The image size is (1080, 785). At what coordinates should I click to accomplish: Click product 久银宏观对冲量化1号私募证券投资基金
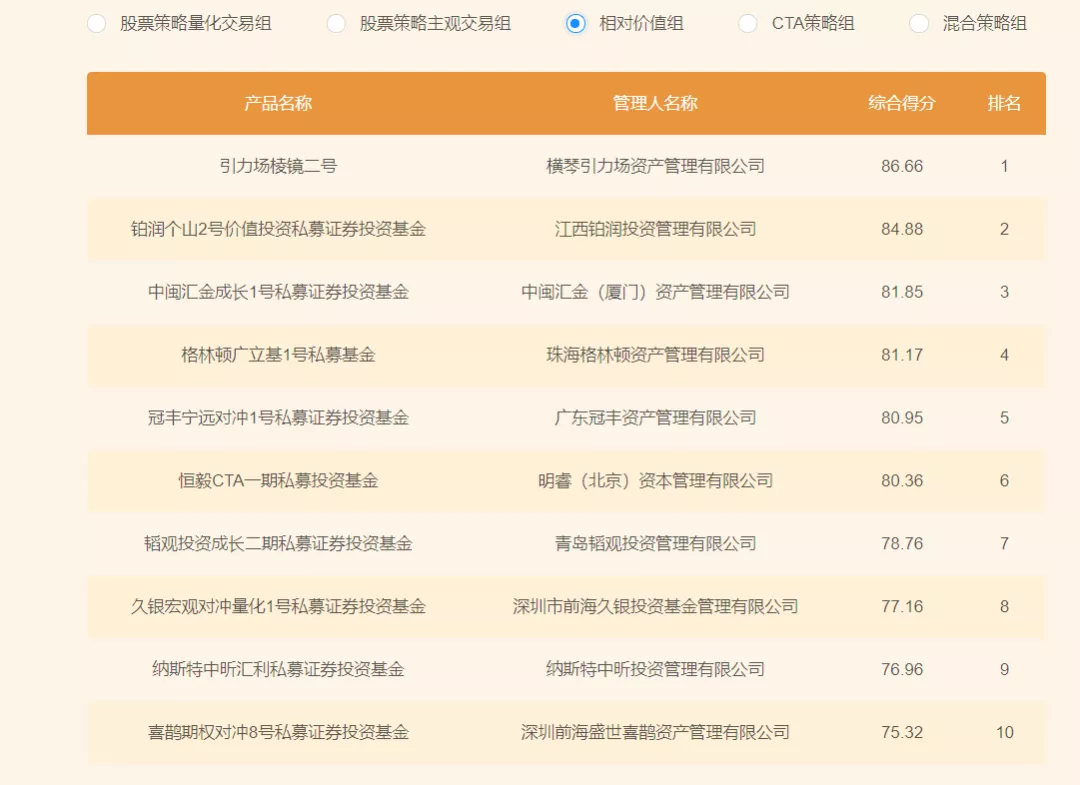tap(278, 607)
